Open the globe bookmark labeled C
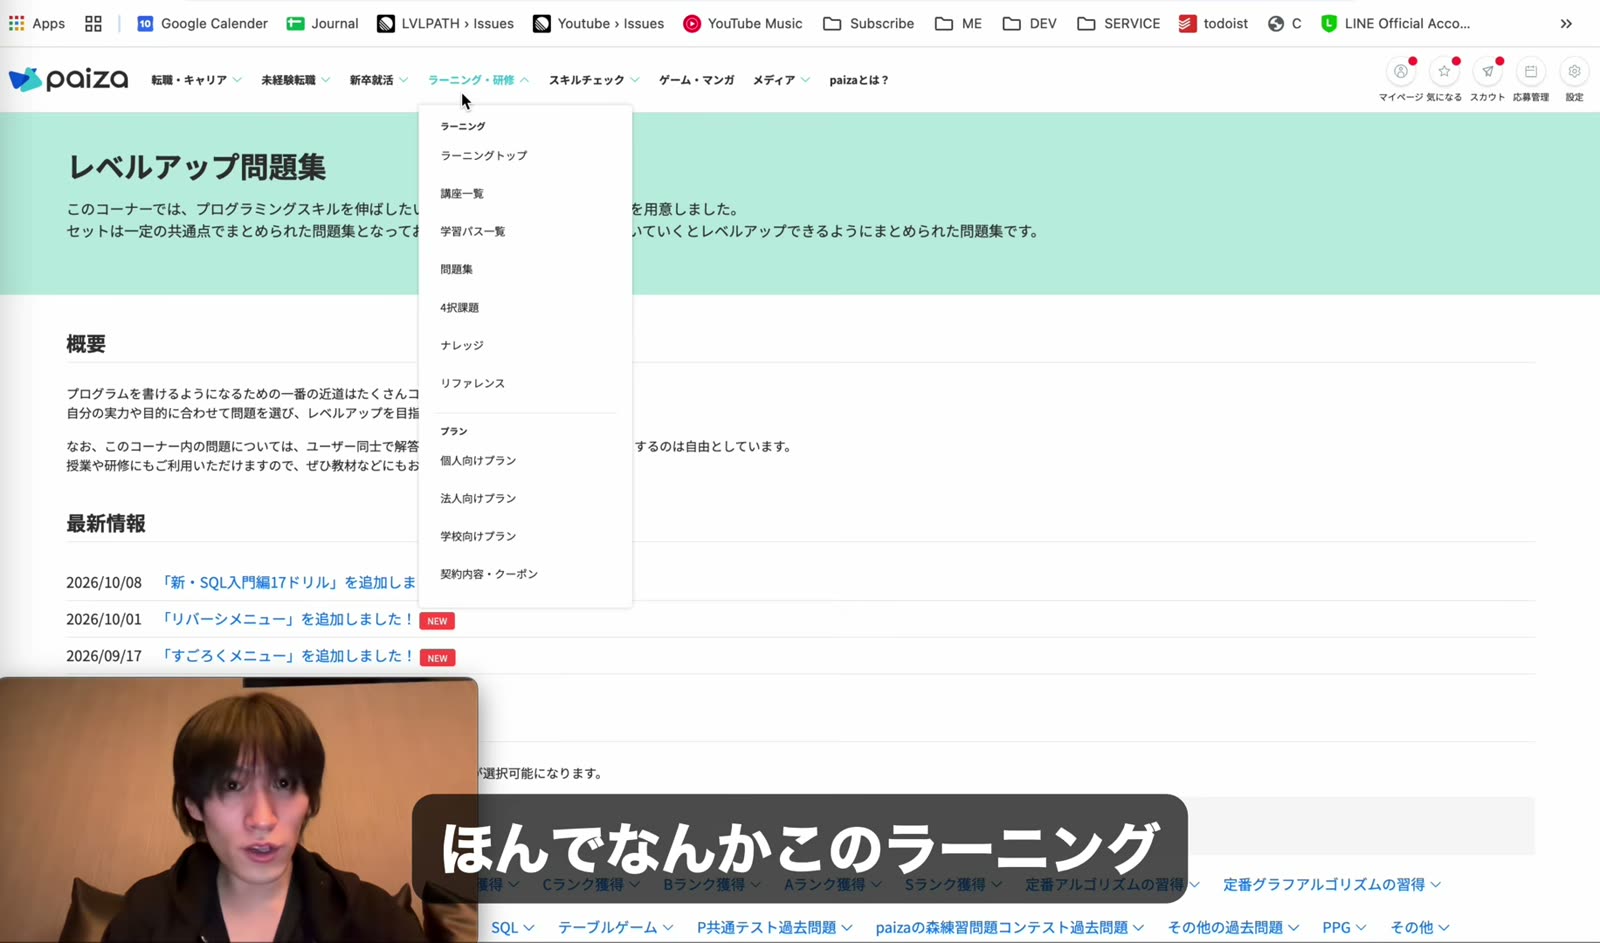This screenshot has height=943, width=1600. point(1285,23)
